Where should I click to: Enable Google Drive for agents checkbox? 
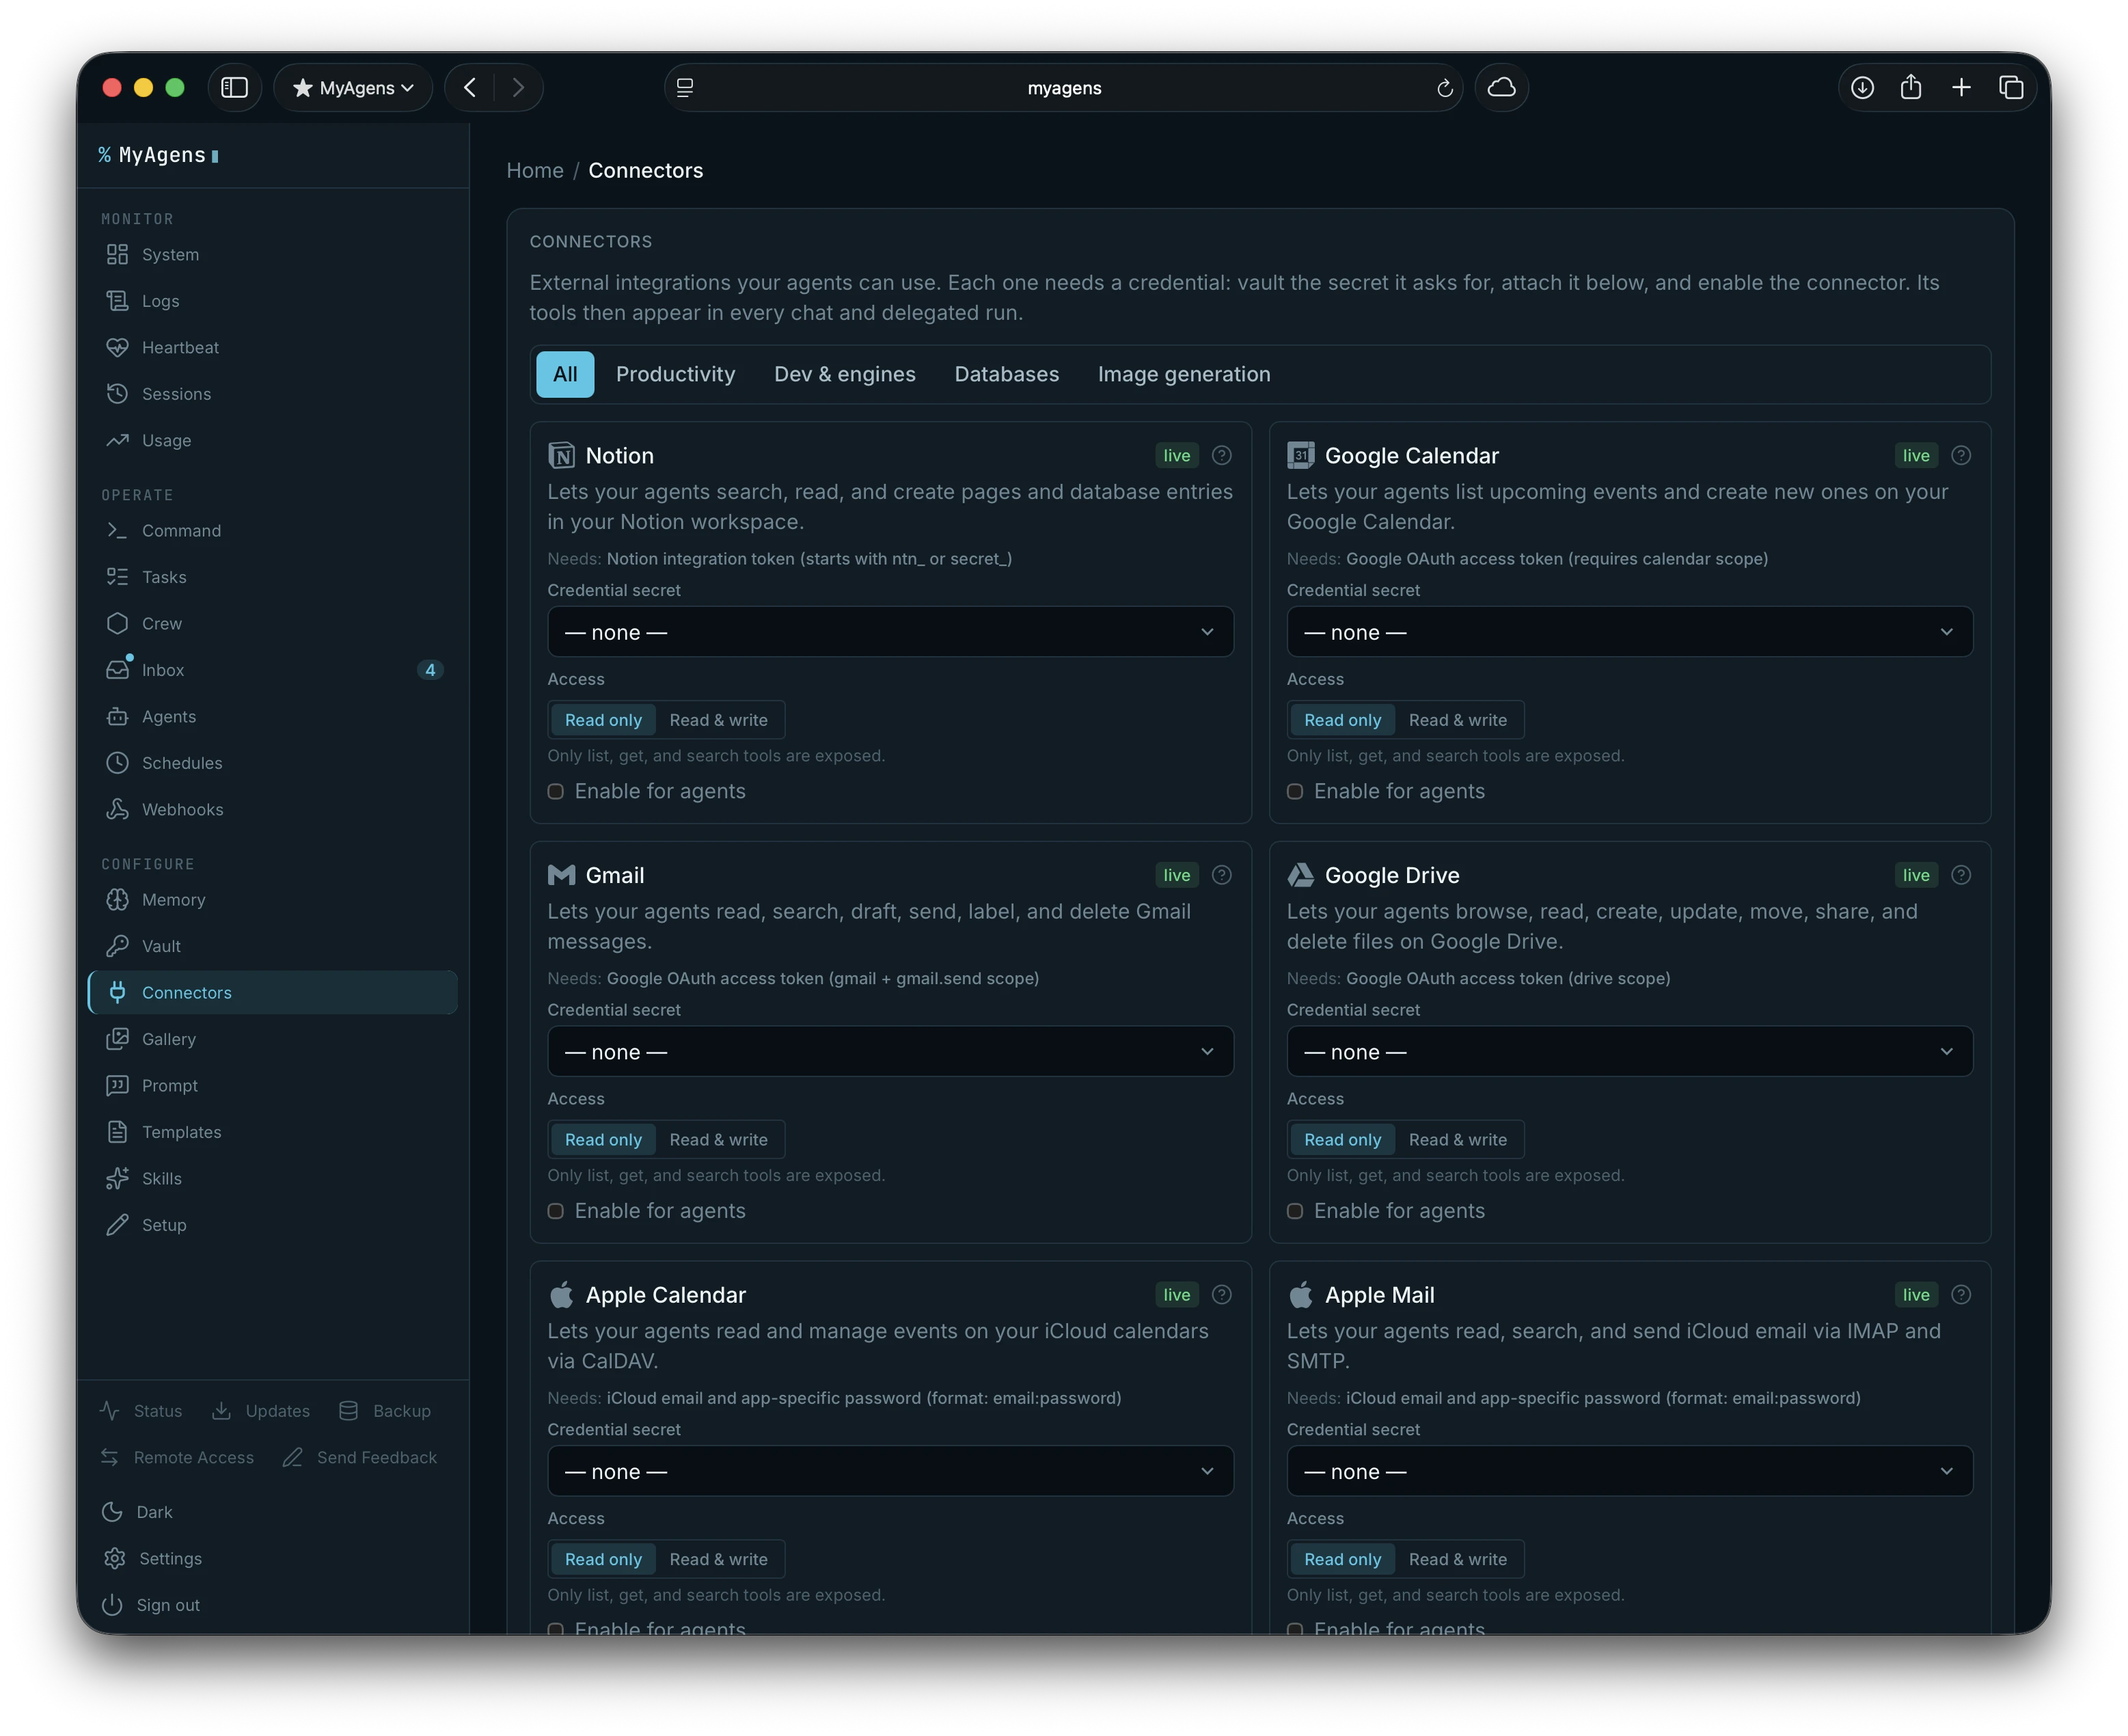1295,1211
